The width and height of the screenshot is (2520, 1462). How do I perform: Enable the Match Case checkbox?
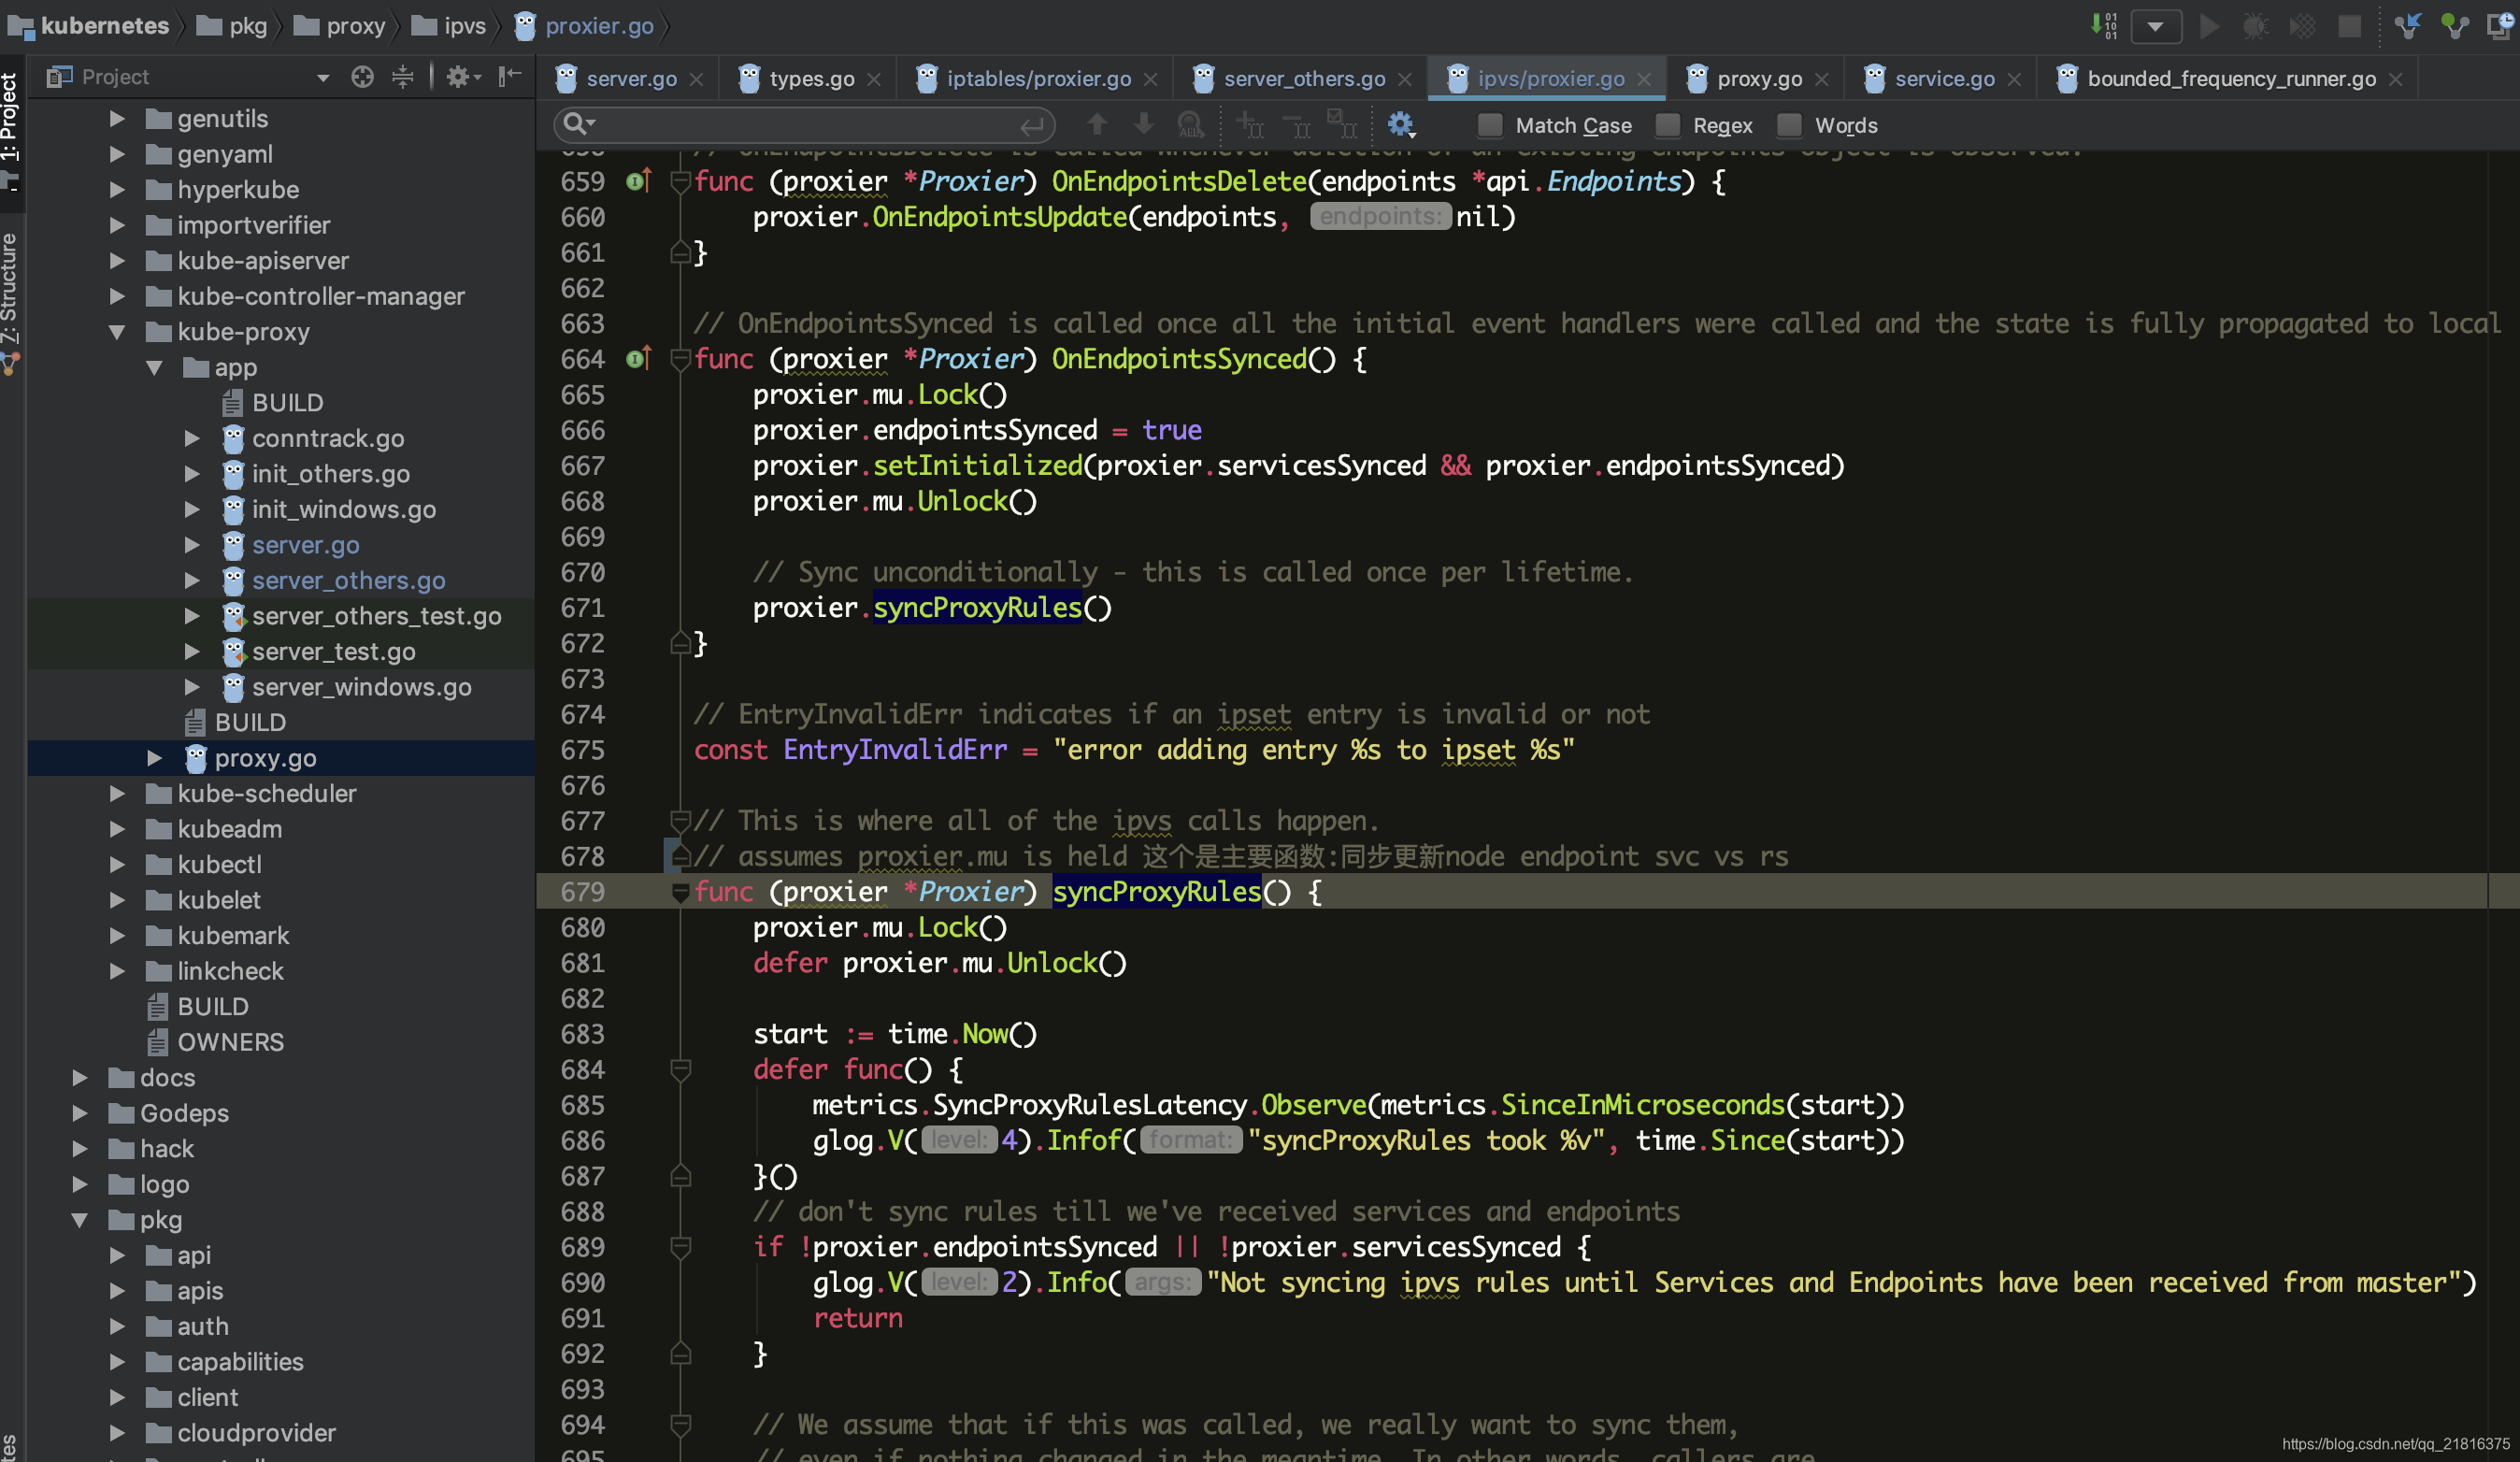coord(1490,125)
